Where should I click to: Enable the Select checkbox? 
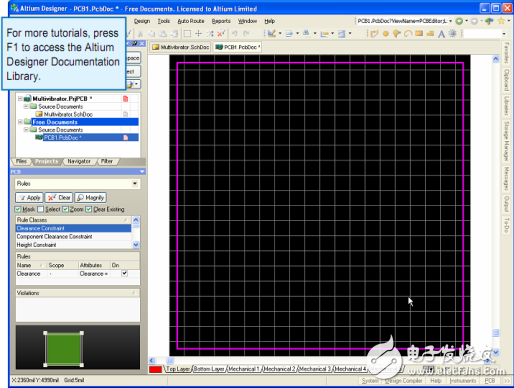point(41,209)
